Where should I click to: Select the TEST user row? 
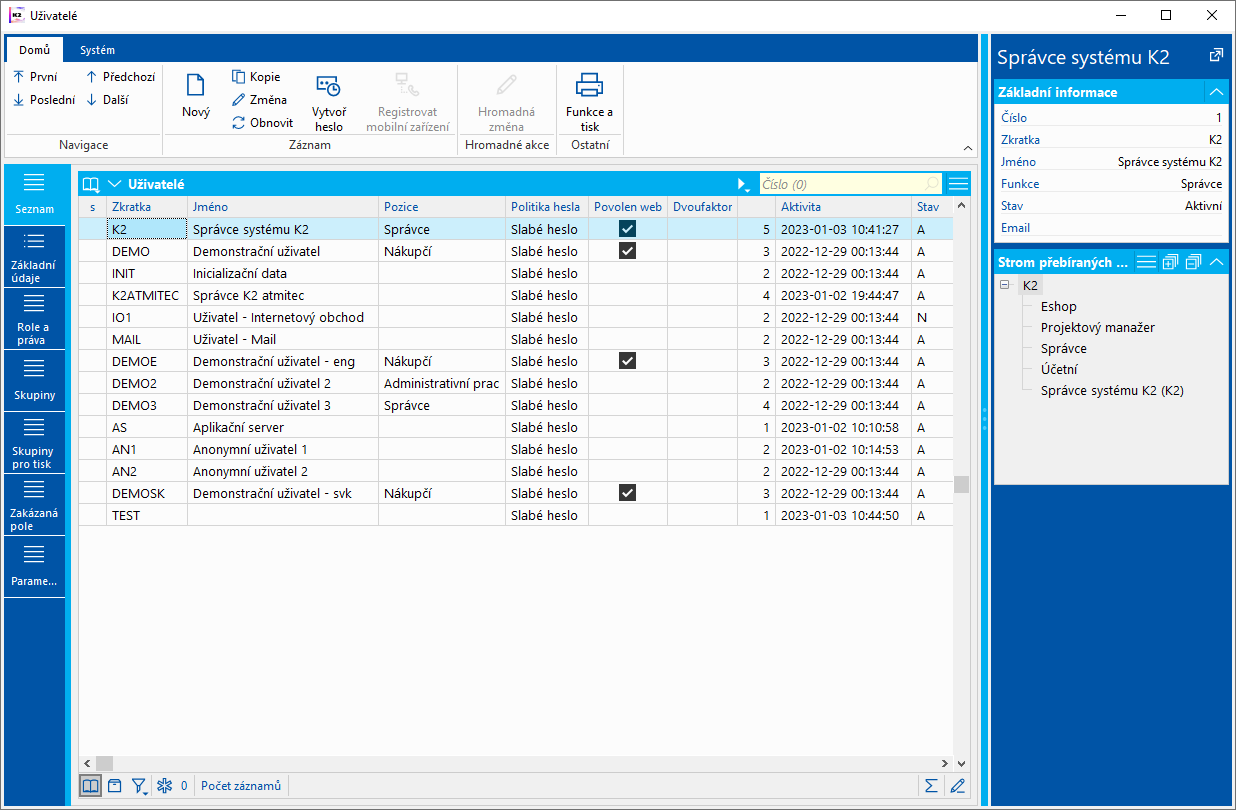click(x=515, y=515)
